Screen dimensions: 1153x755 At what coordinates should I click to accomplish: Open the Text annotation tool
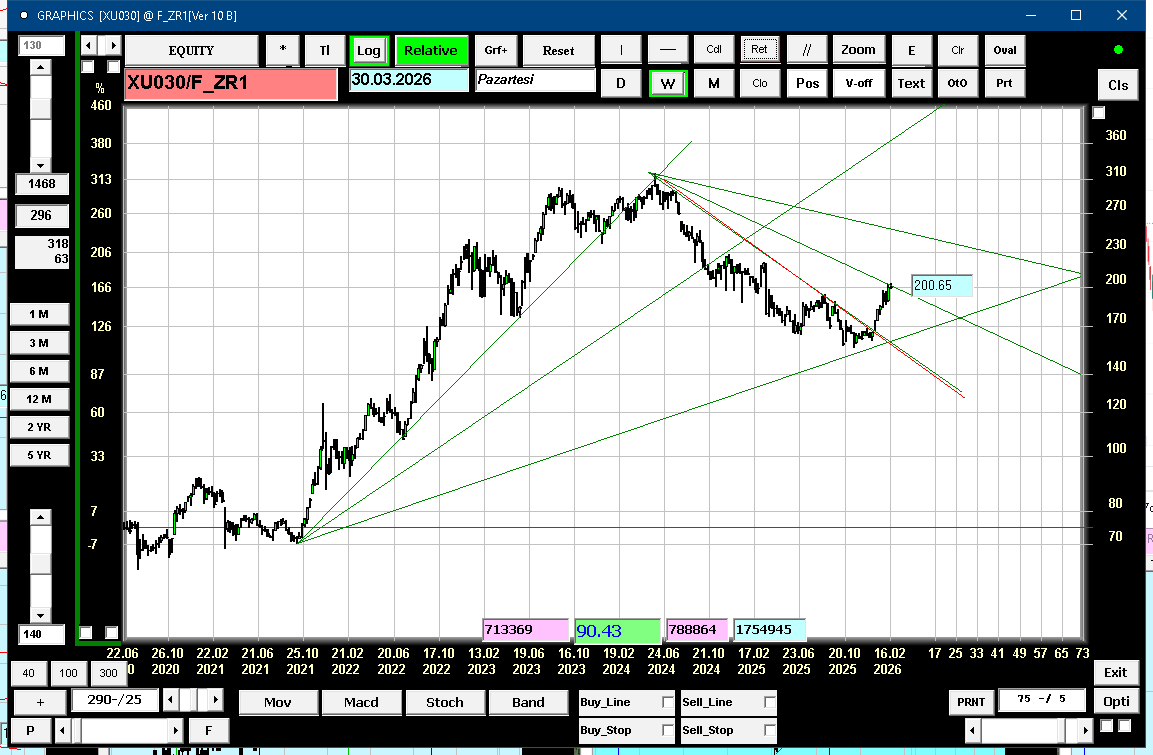point(910,83)
